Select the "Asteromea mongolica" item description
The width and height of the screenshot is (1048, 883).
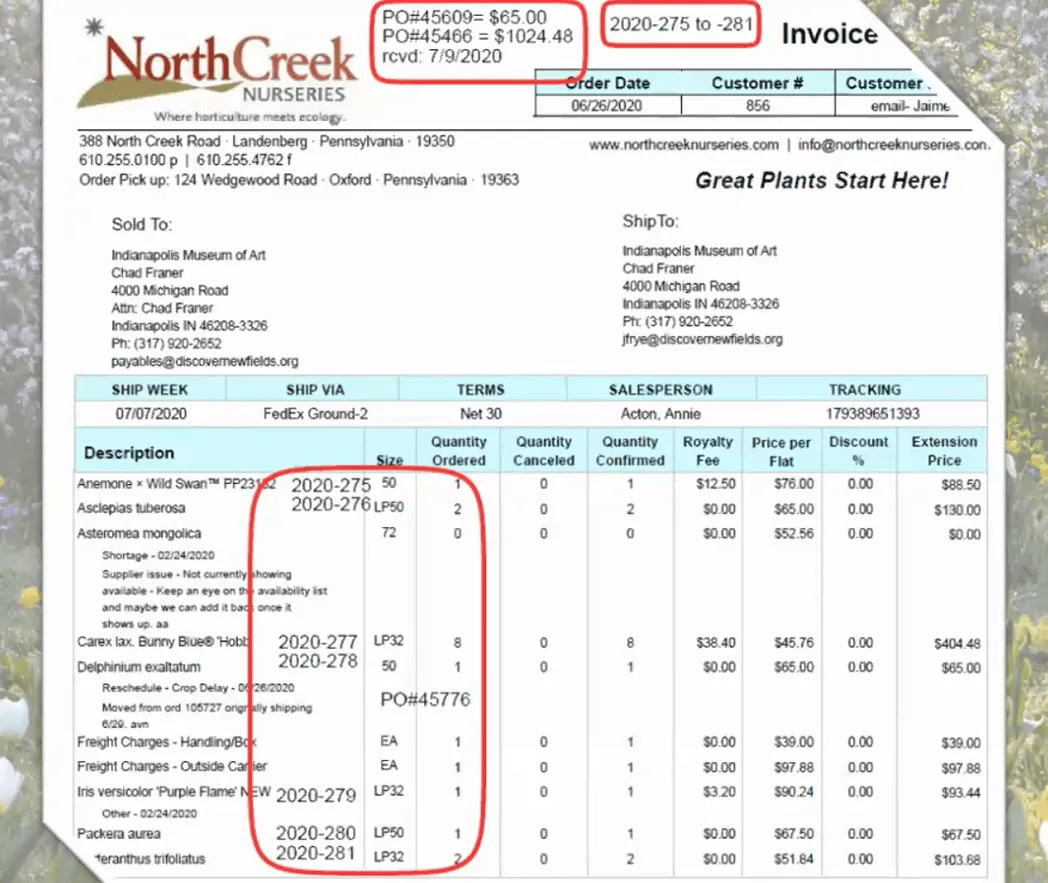tap(139, 533)
